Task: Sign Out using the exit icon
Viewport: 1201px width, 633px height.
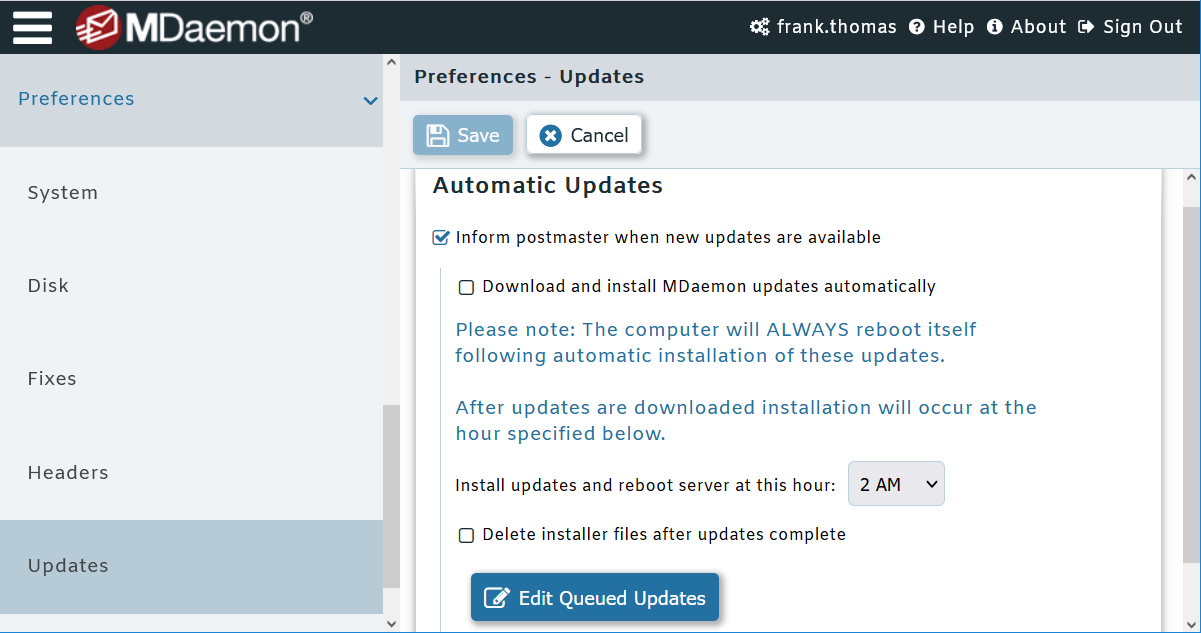Action: coord(1086,27)
